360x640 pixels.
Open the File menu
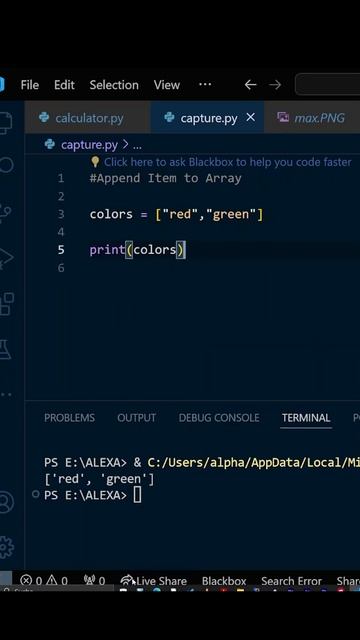30,85
